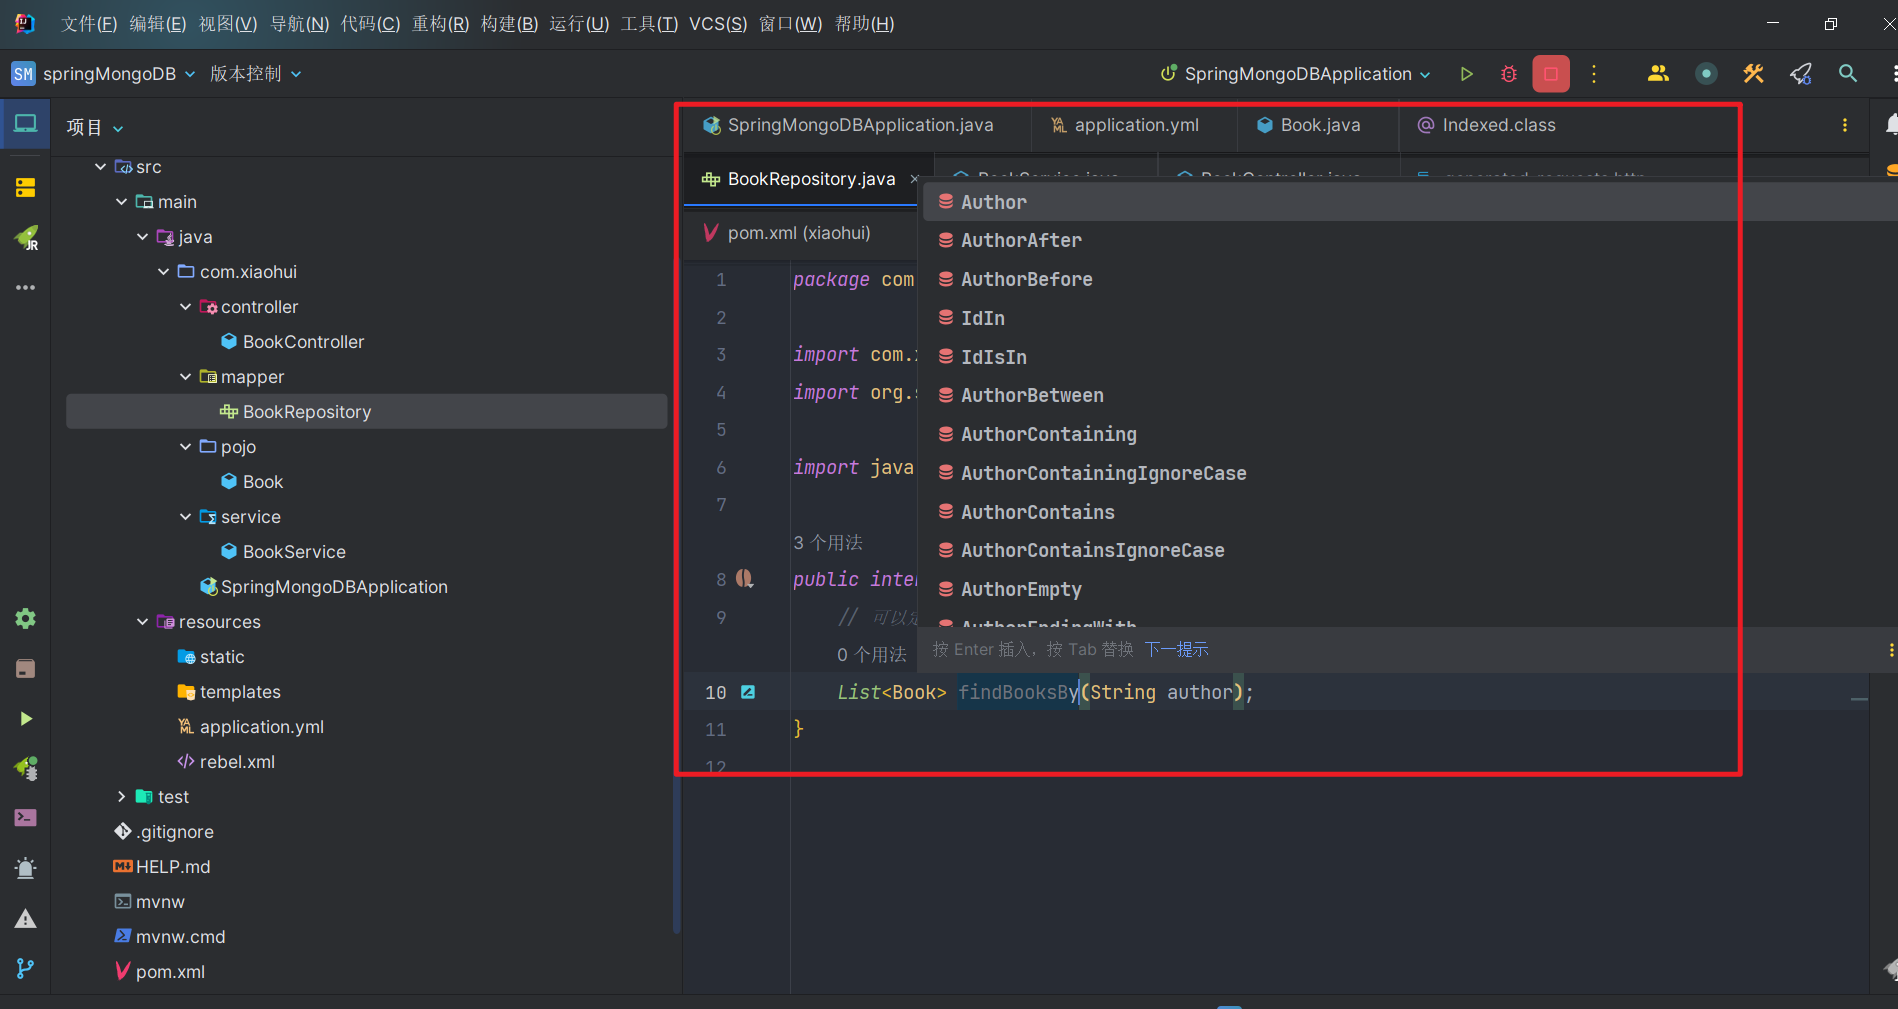1898x1009 pixels.
Task: Open the Services gear tool window
Action: tap(25, 618)
